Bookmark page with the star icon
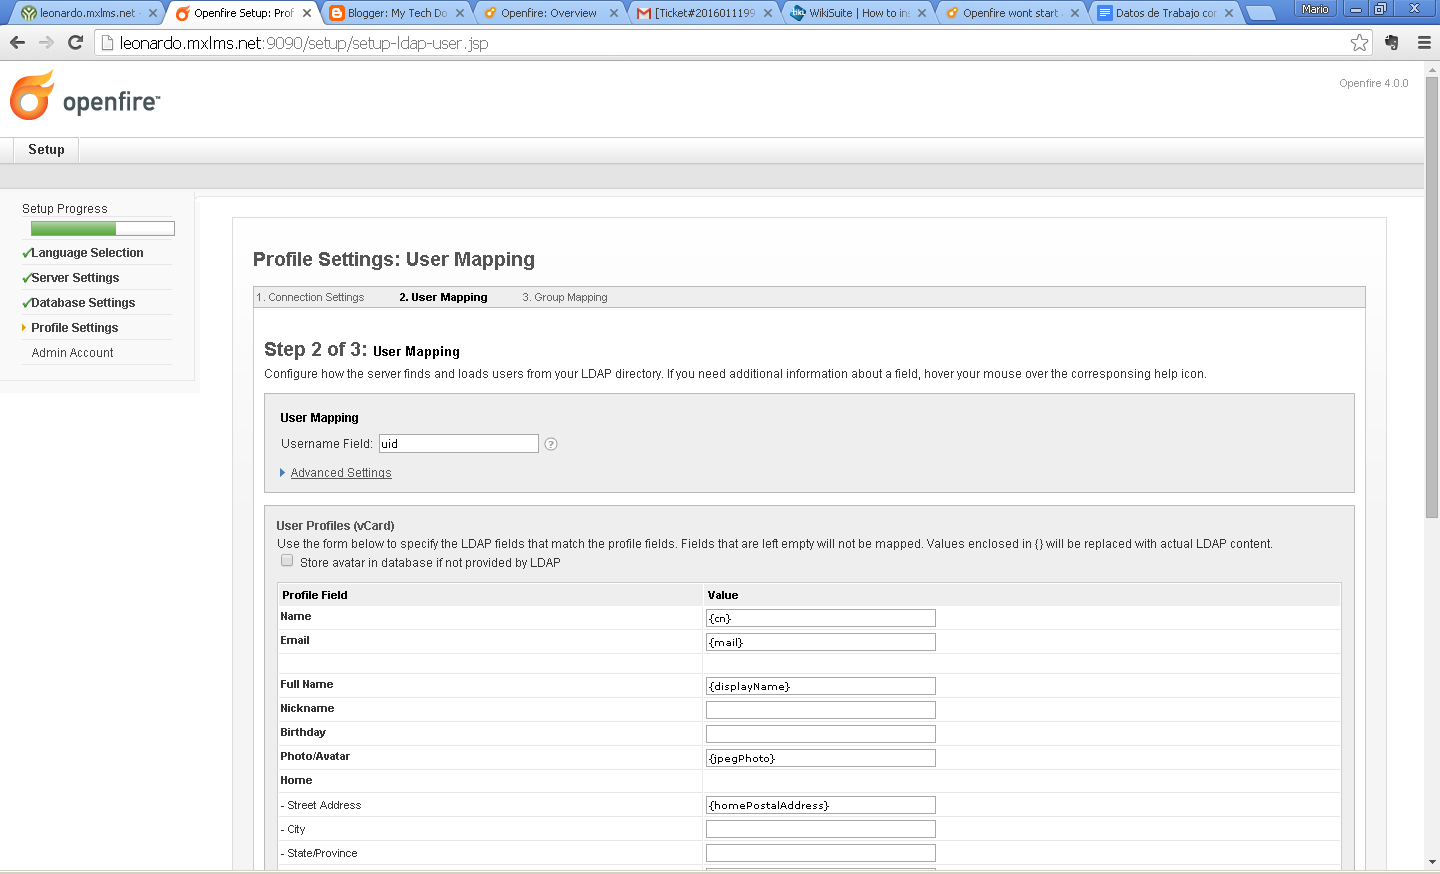 click(1359, 42)
